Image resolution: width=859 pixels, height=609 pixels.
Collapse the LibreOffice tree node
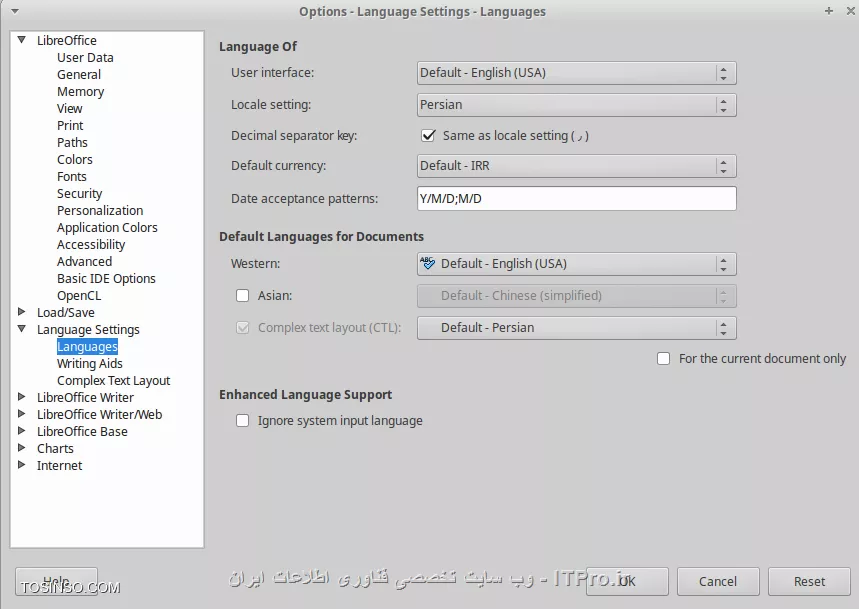tap(21, 40)
